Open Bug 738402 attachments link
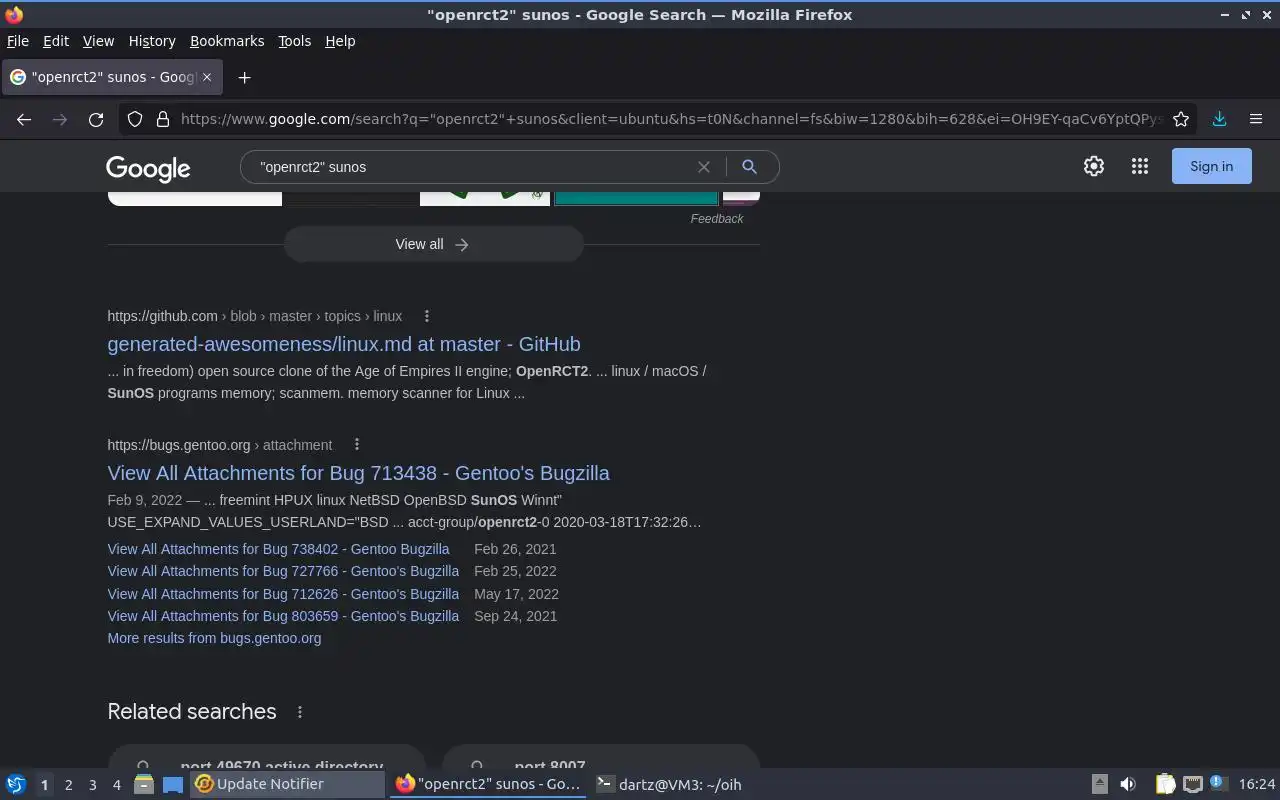 278,549
